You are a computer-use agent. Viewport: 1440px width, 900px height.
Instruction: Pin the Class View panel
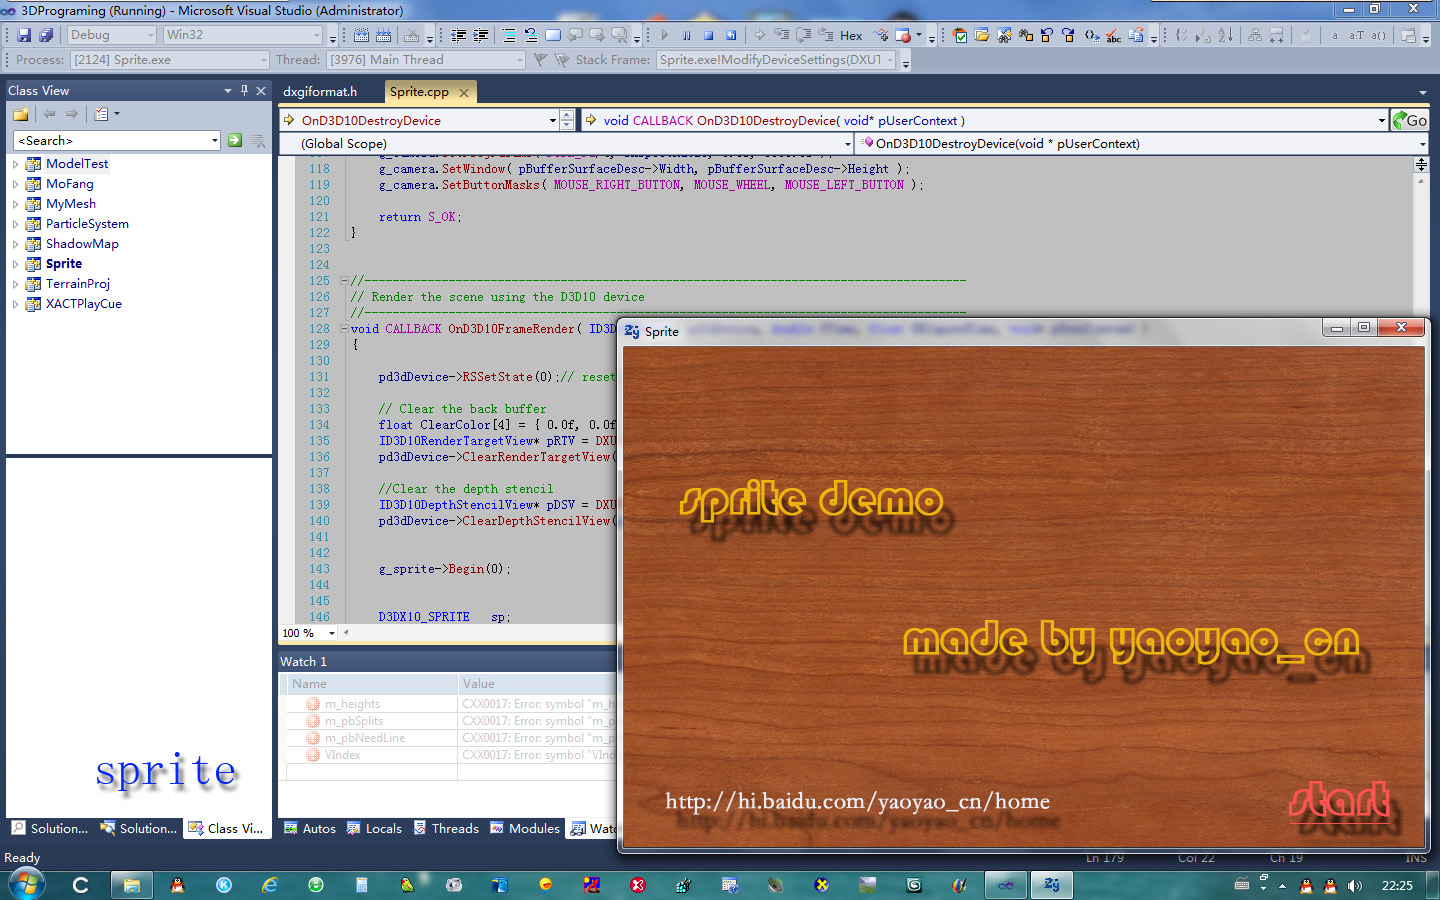point(244,90)
